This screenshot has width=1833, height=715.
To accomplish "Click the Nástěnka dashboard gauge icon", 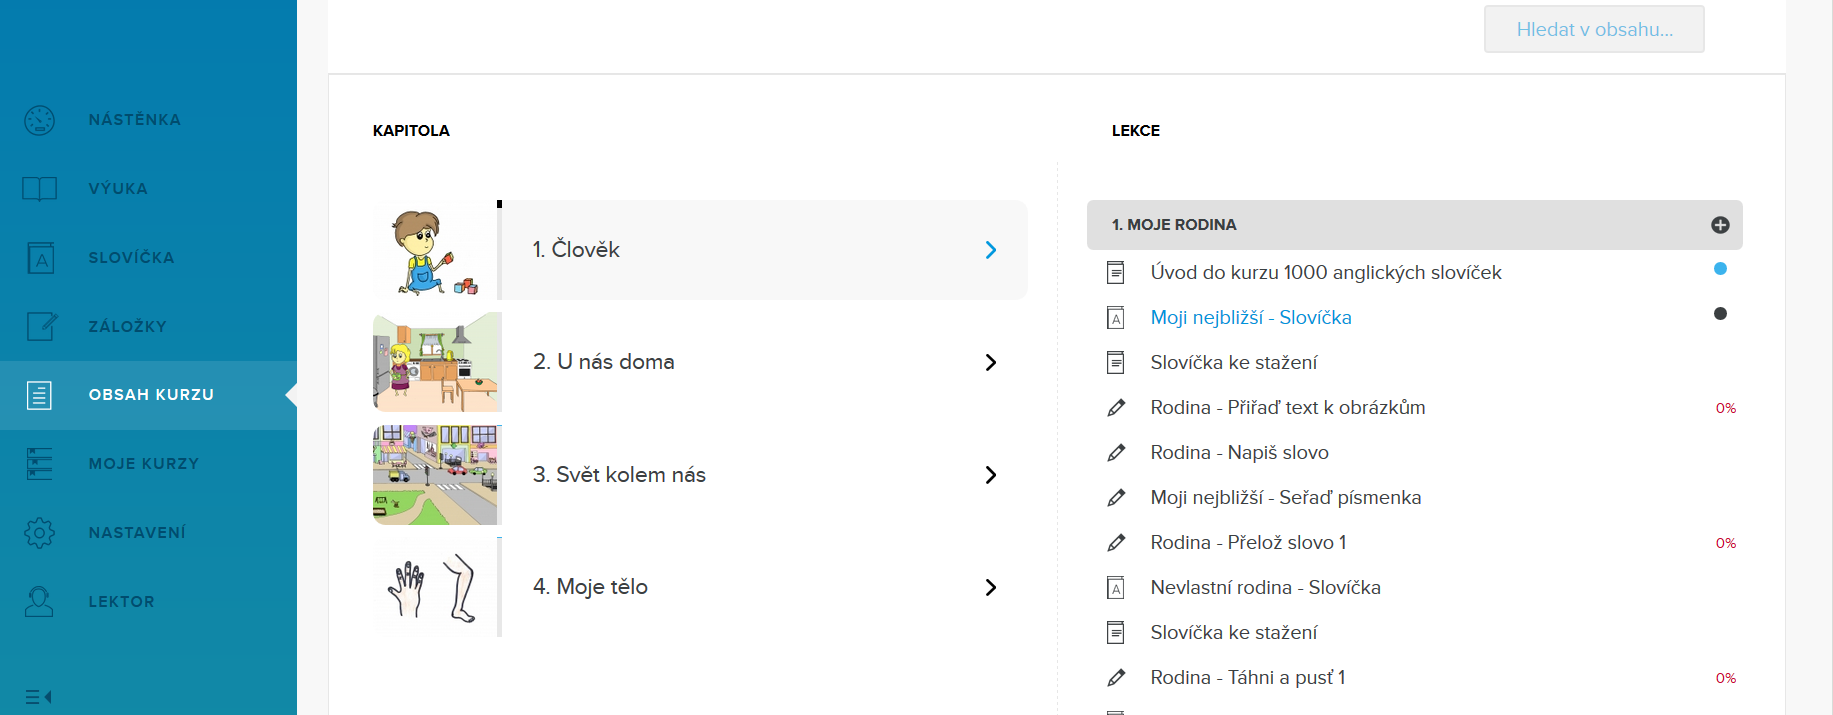I will click(40, 120).
